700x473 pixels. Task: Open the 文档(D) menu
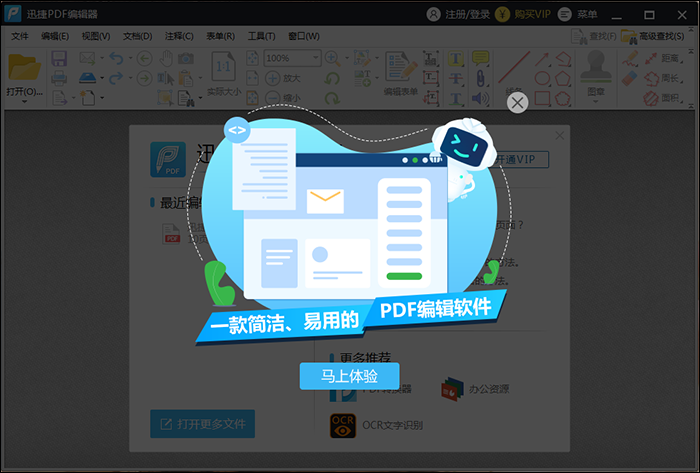(138, 36)
